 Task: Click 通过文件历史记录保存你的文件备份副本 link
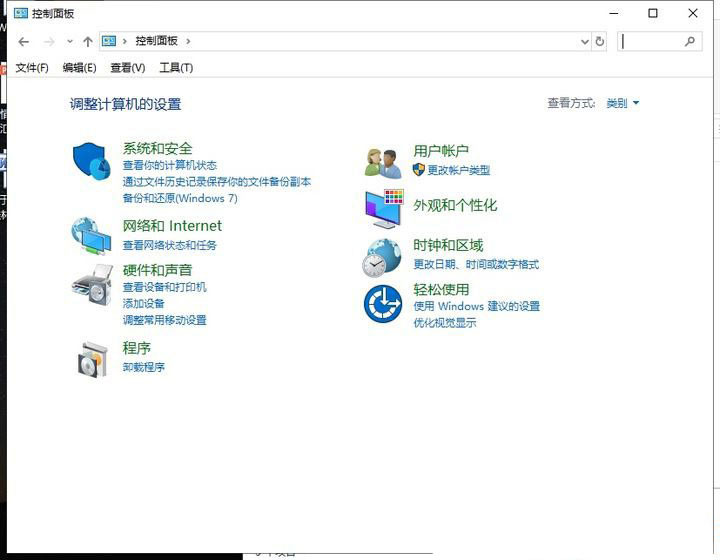click(217, 182)
